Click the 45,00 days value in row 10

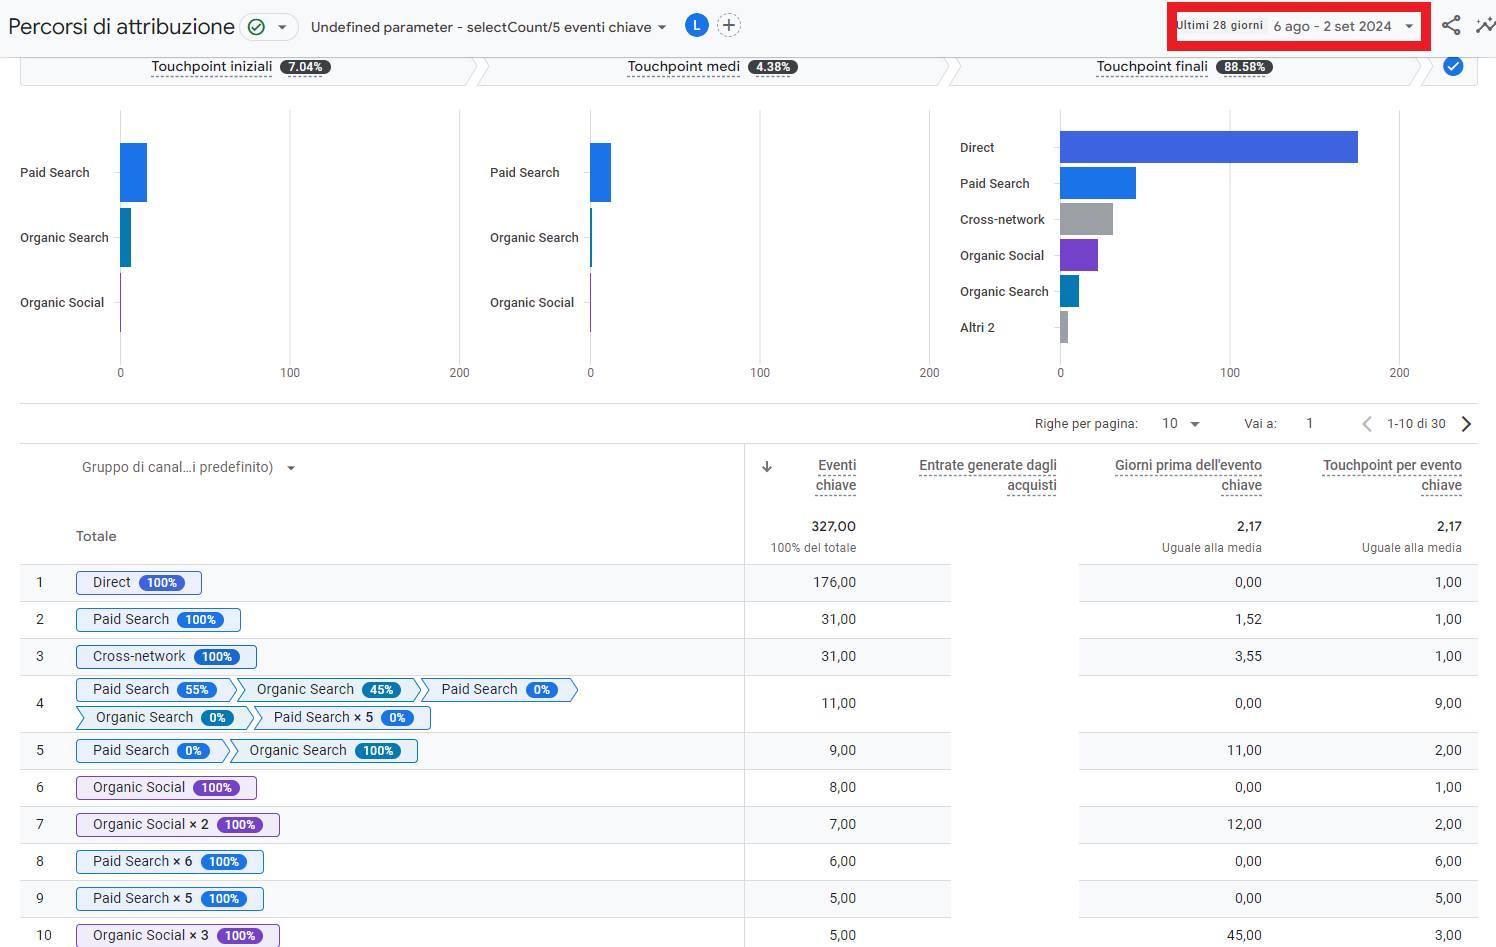coord(1244,935)
